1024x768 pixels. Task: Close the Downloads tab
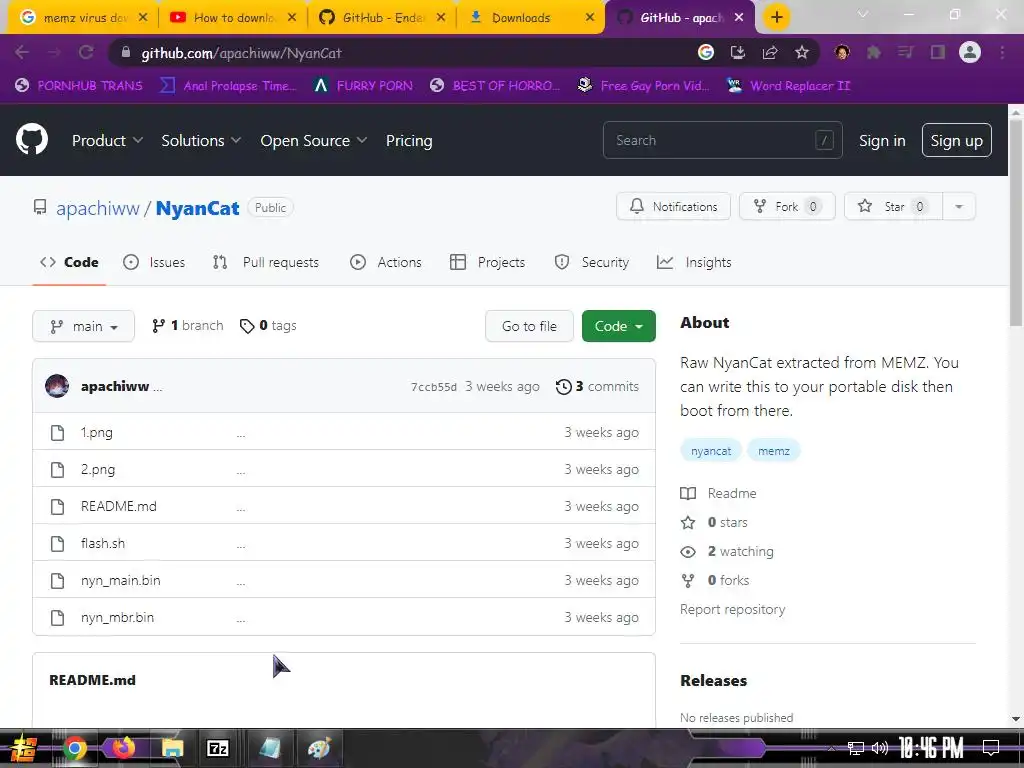(x=590, y=18)
